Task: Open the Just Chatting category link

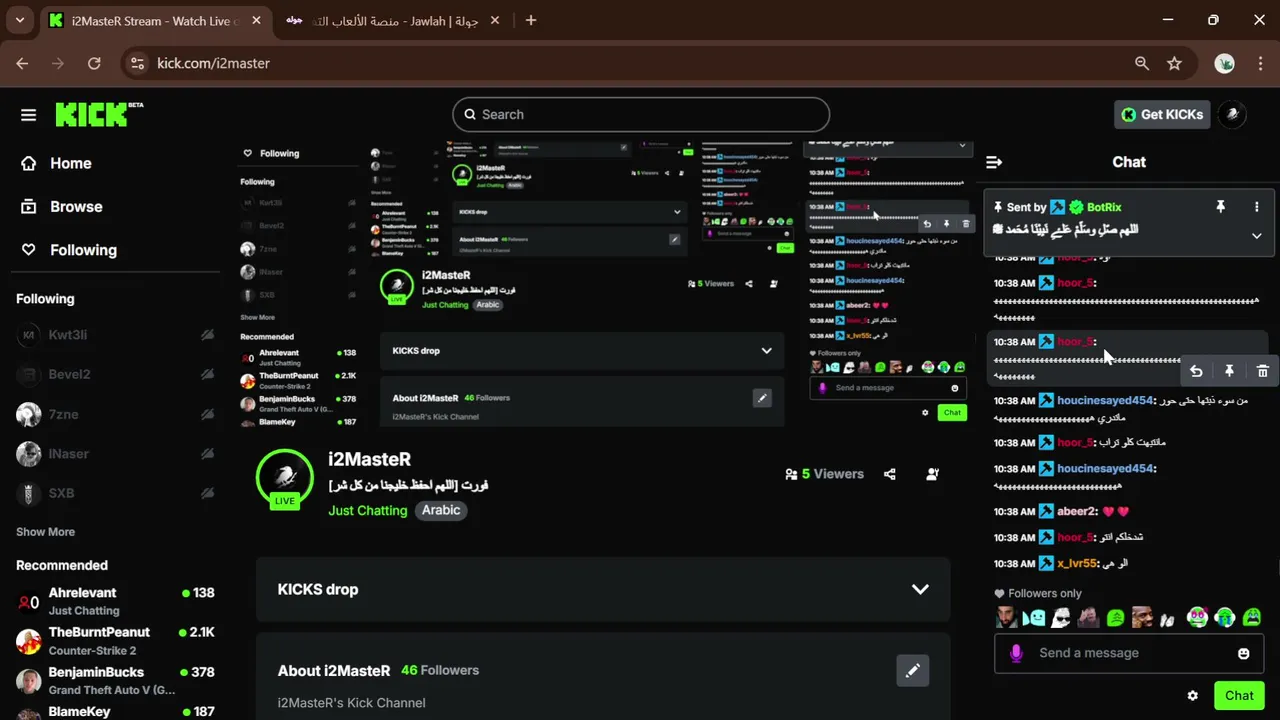Action: [368, 510]
